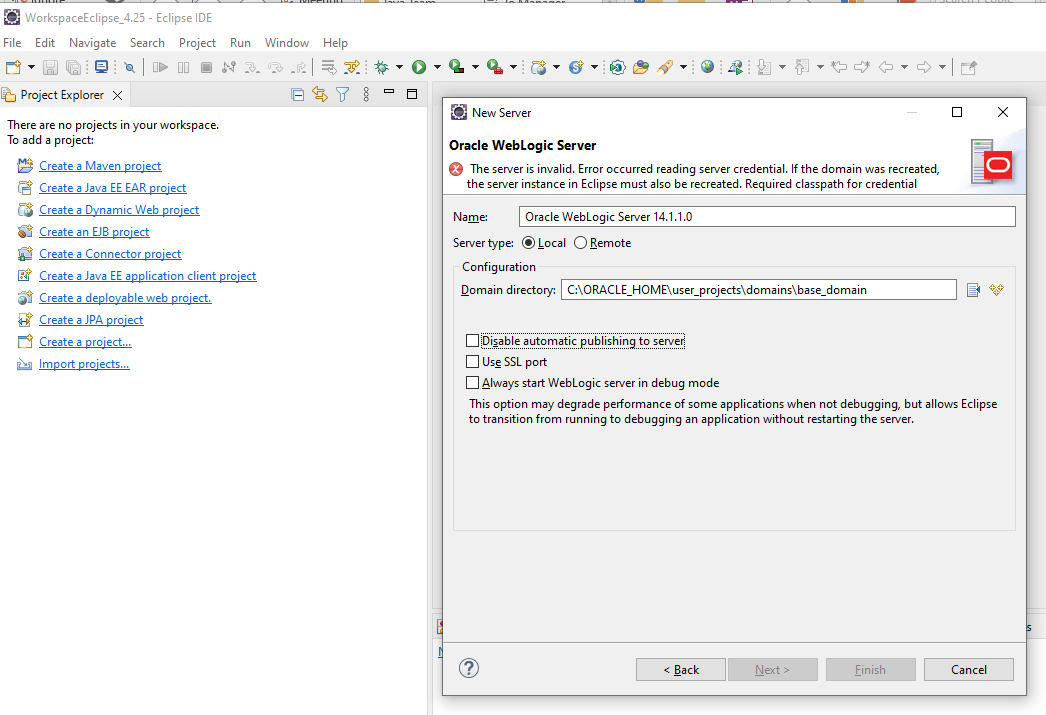Click the Resume debug icon

[x=160, y=67]
